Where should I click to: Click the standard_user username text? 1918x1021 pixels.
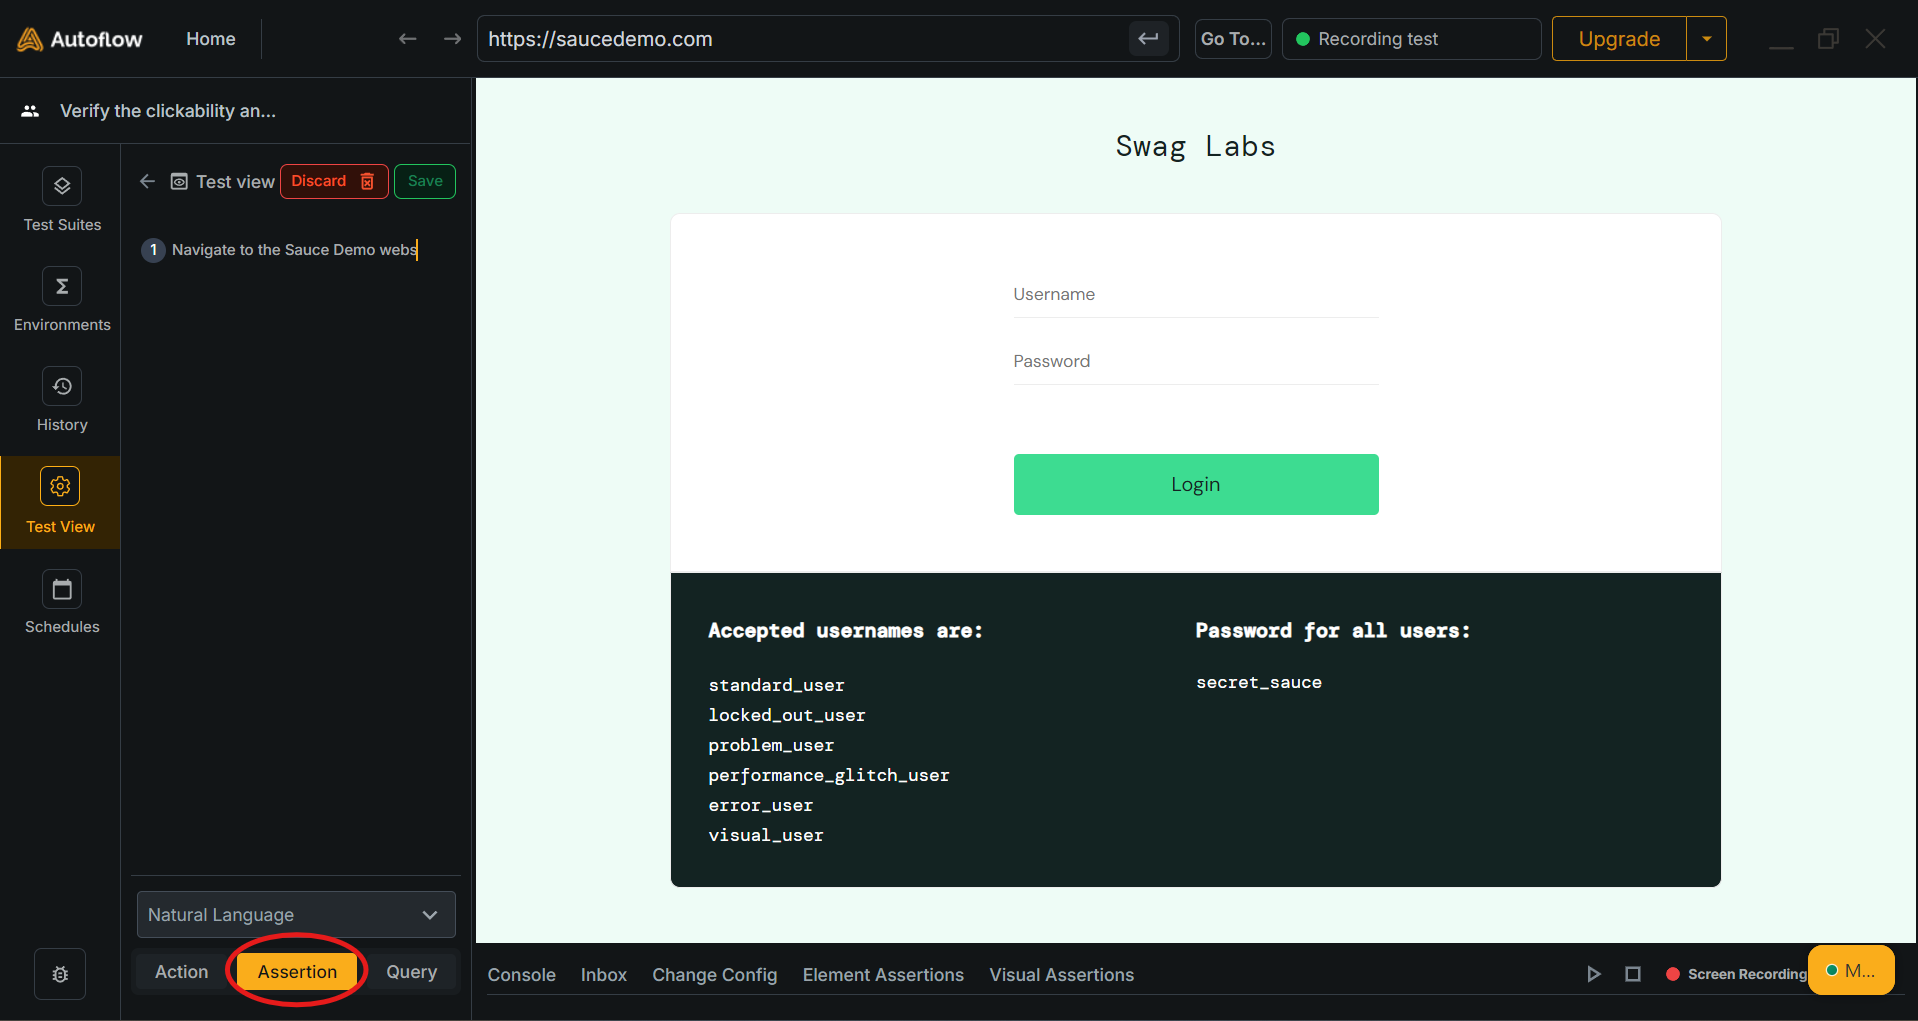click(777, 685)
